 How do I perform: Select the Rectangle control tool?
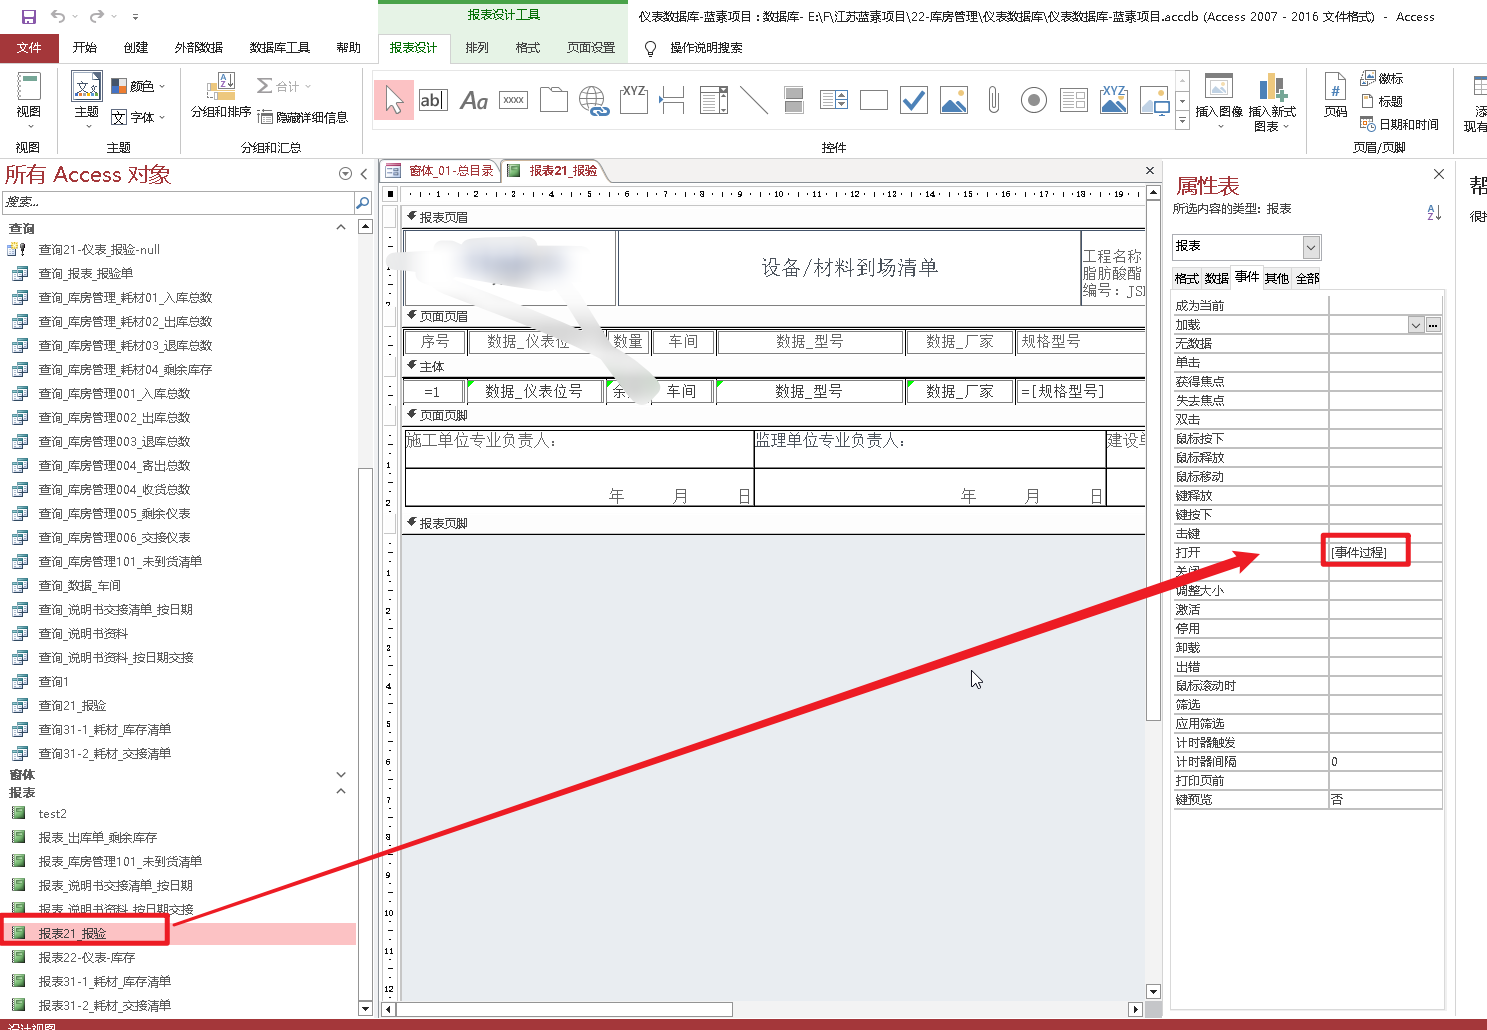point(874,100)
